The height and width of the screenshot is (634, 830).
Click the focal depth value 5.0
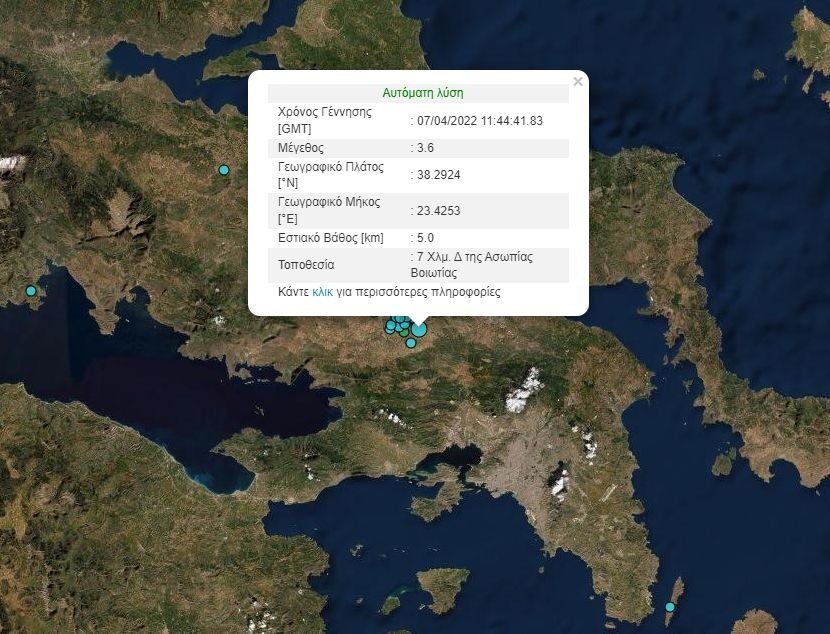[x=425, y=238]
